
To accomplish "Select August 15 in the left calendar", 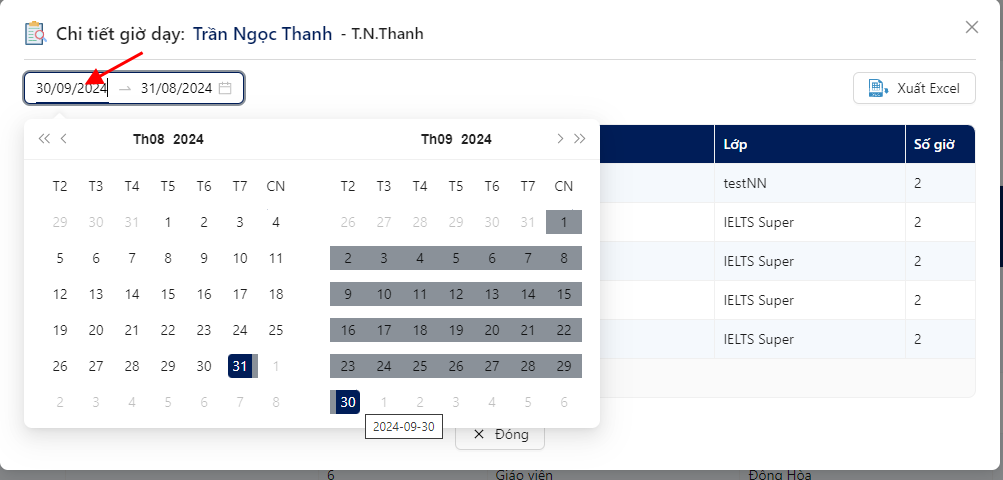I will coord(168,294).
